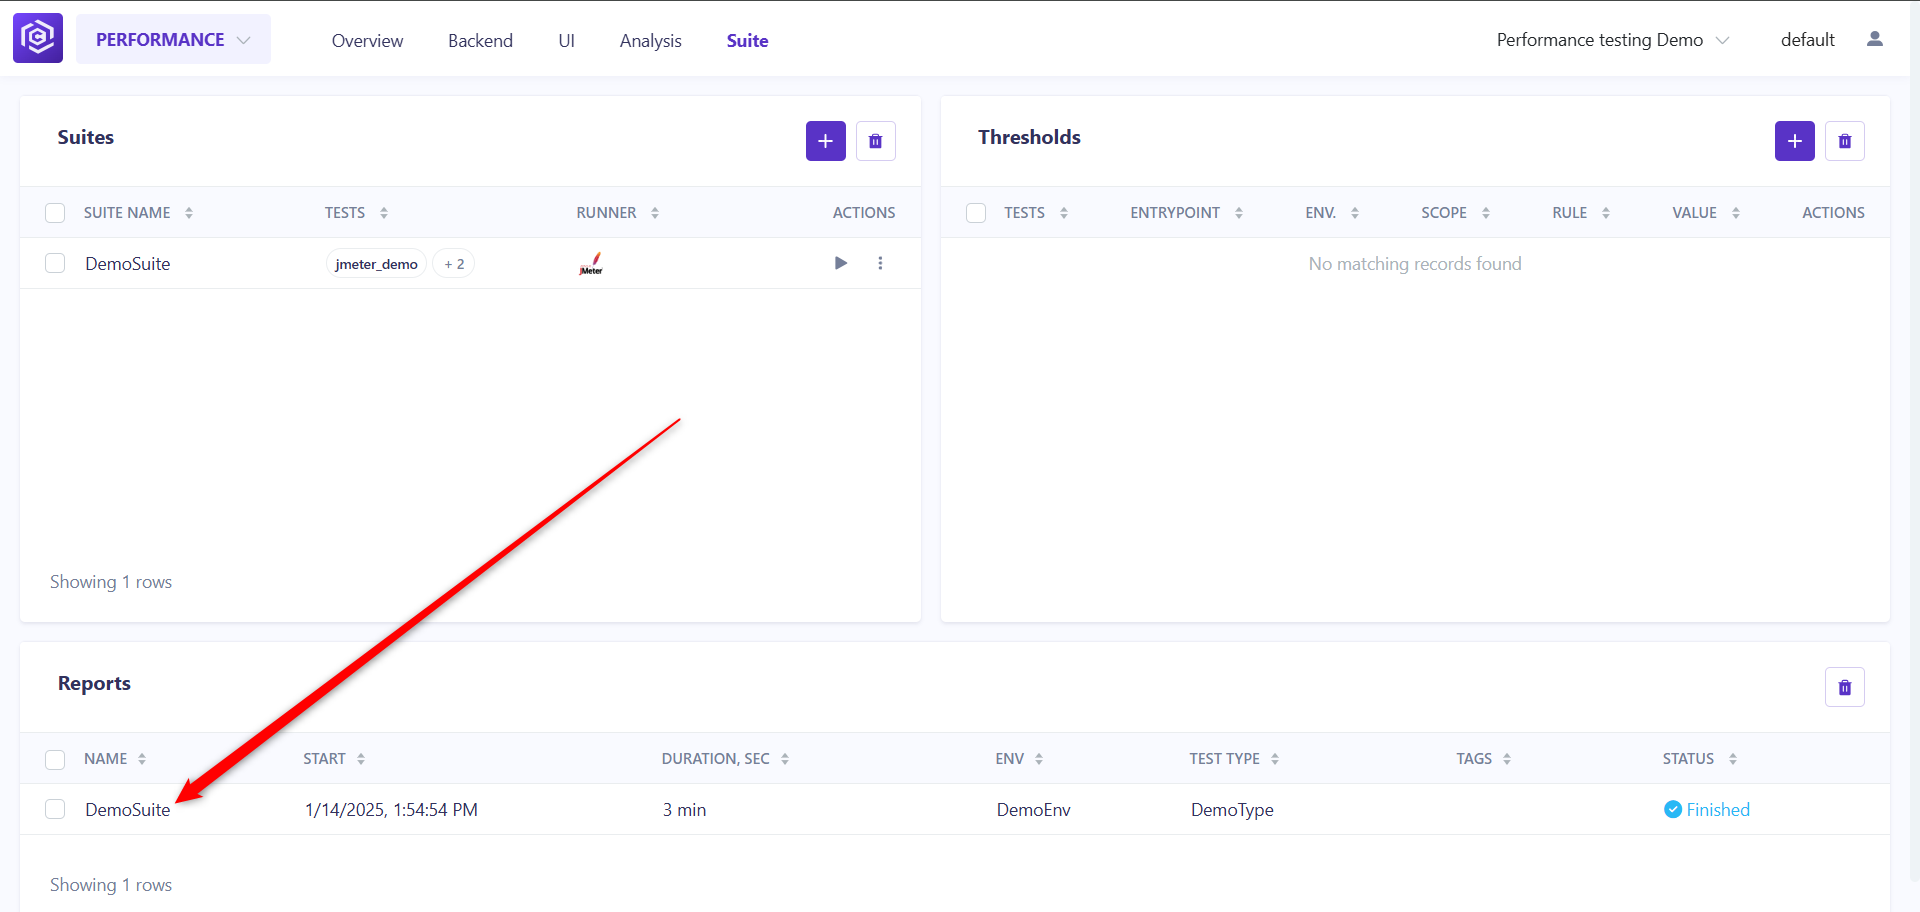This screenshot has height=912, width=1920.
Task: Tick the DemoSuite report row checkbox
Action: coord(55,809)
